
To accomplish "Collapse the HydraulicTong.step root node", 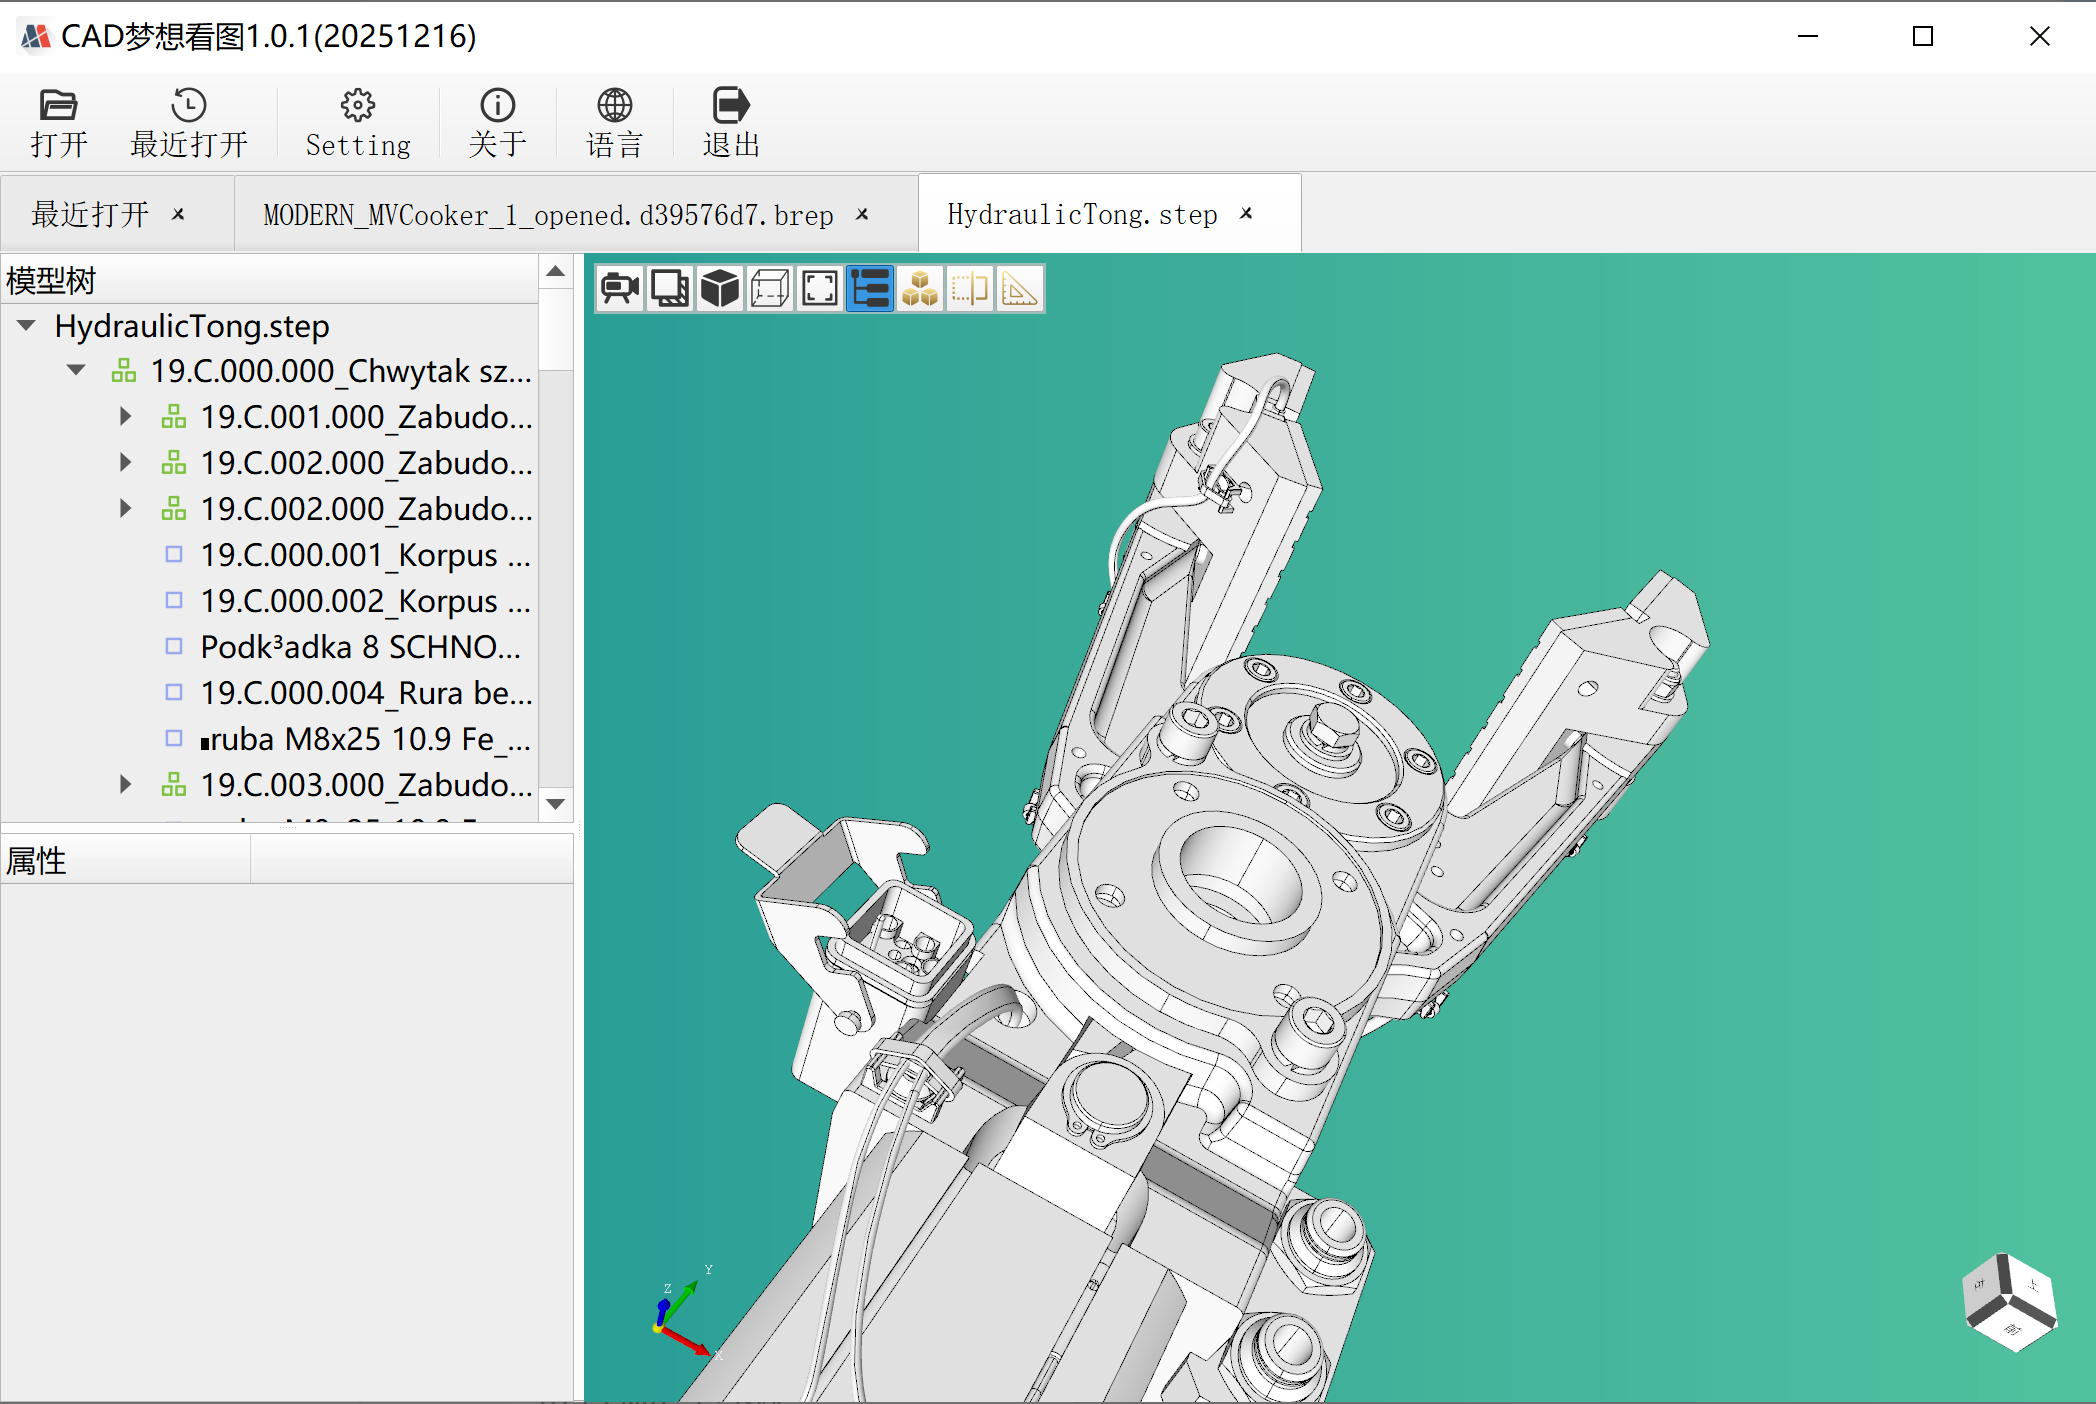I will tap(27, 326).
